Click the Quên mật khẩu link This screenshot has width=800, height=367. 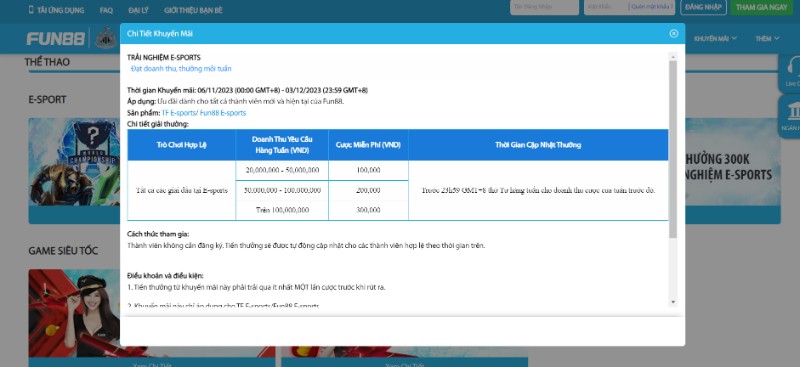pos(652,7)
